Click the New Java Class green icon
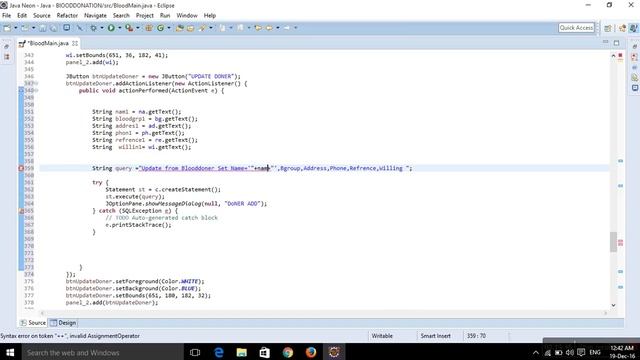640x360 pixels. (160, 28)
